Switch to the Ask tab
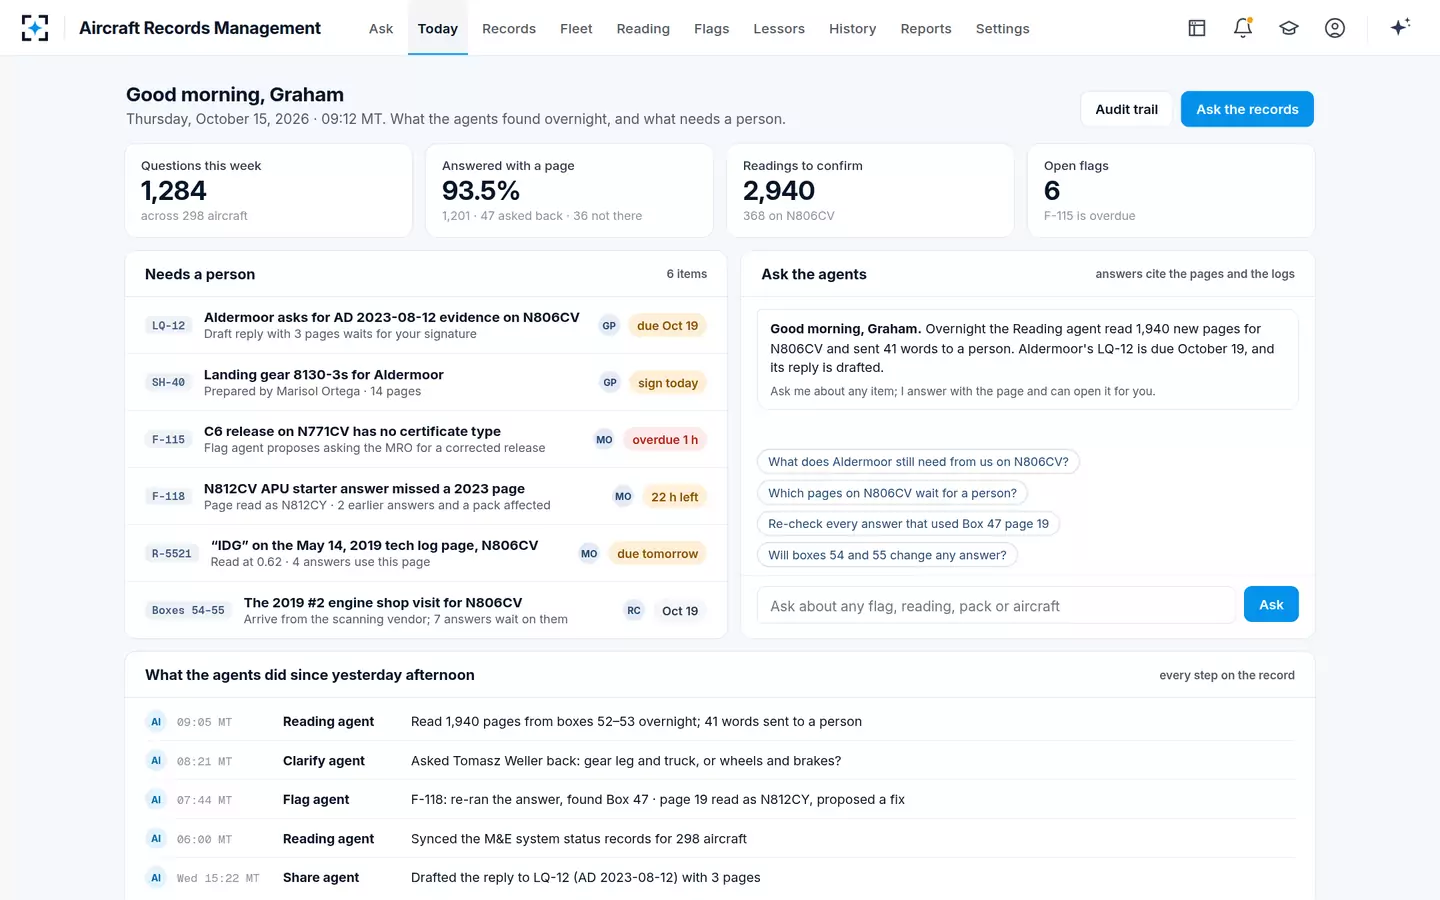 [x=381, y=29]
